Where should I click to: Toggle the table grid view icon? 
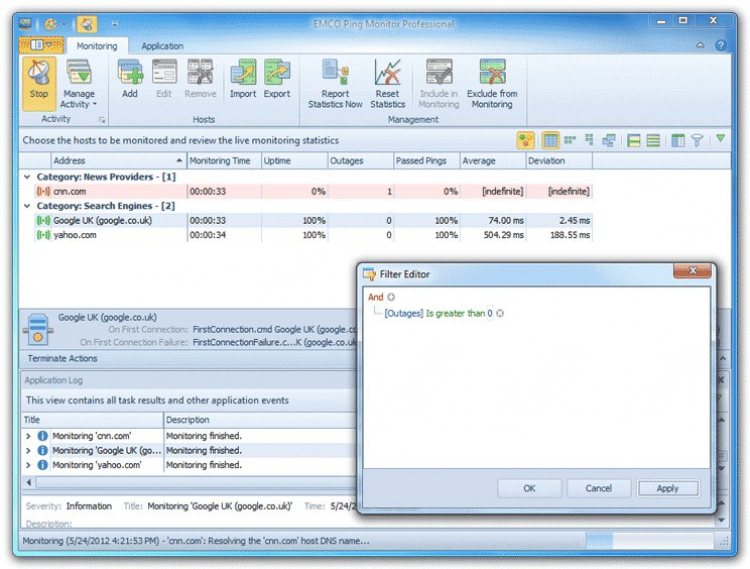[x=550, y=141]
